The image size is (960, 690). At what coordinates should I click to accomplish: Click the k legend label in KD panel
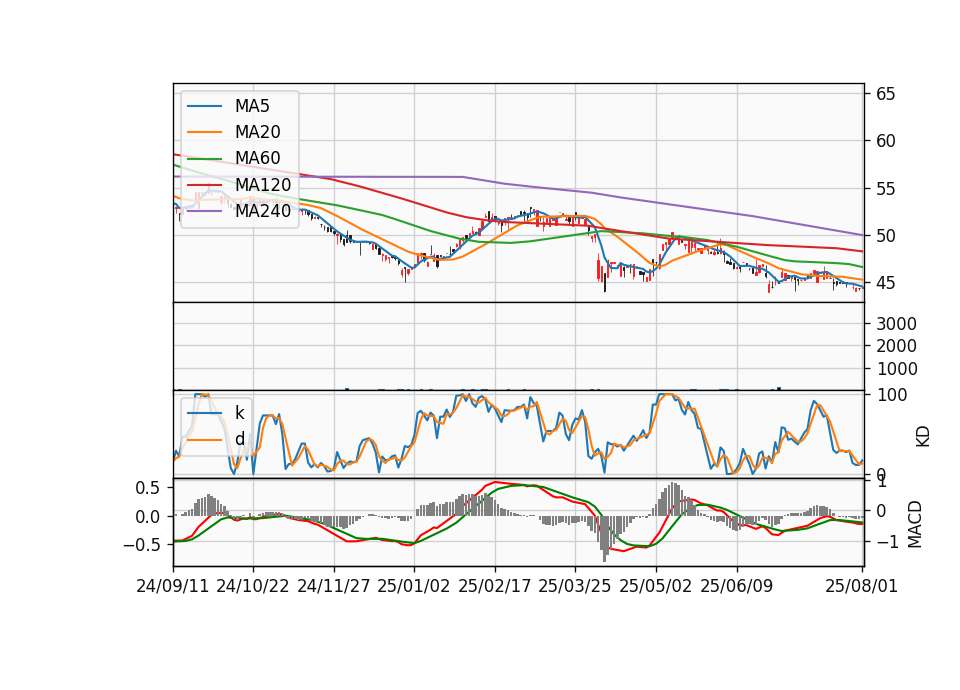click(x=239, y=413)
